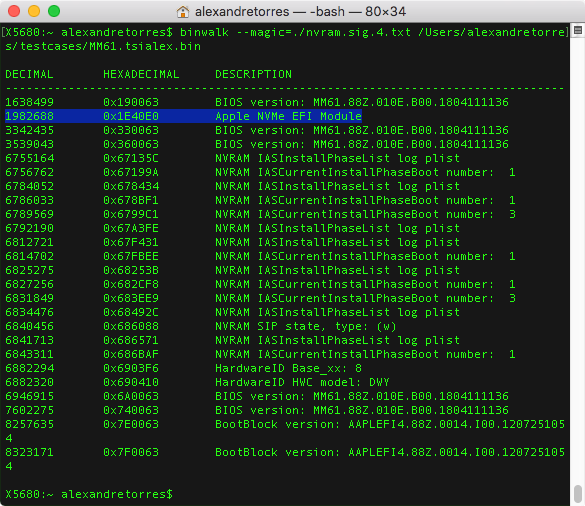
Task: Click 'HardwareID Base_xx: 8' text
Action: pyautogui.click(x=288, y=368)
